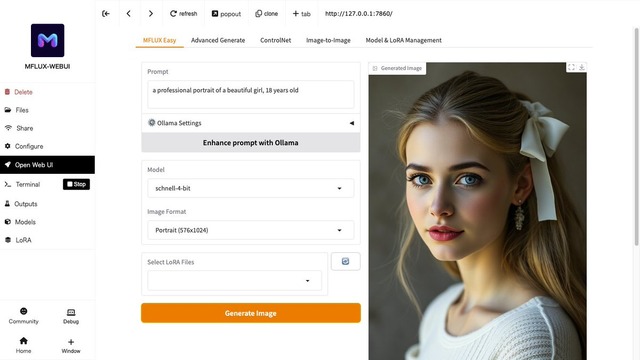Open the Community section

point(24,316)
